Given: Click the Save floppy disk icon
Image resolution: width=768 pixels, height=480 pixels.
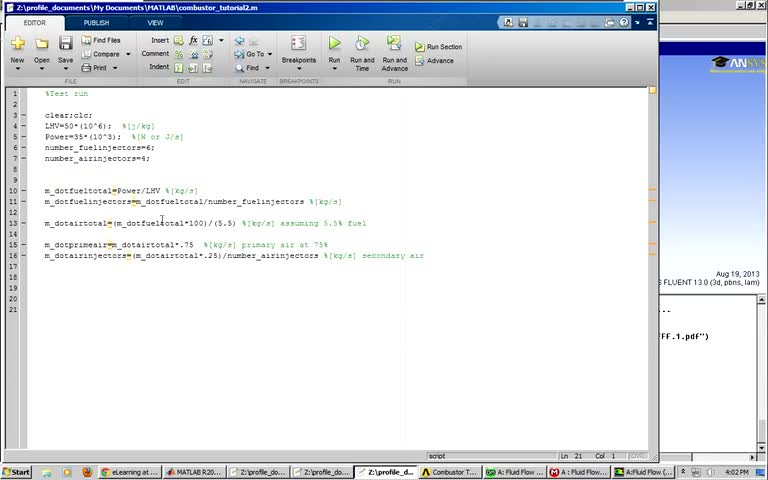Looking at the screenshot, I should (66, 43).
